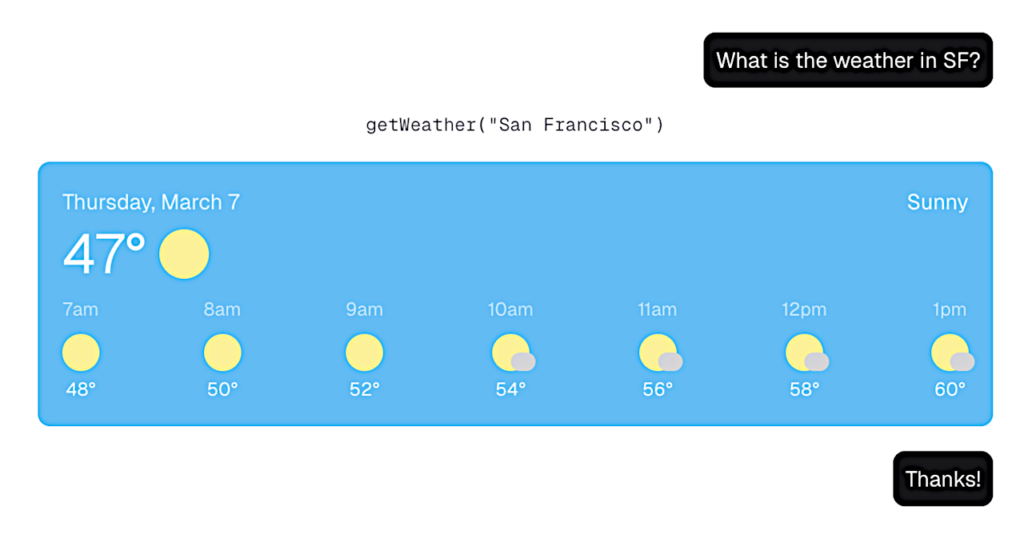Click the 50° temperature under 8am
This screenshot has width=1024, height=538.
(x=223, y=390)
